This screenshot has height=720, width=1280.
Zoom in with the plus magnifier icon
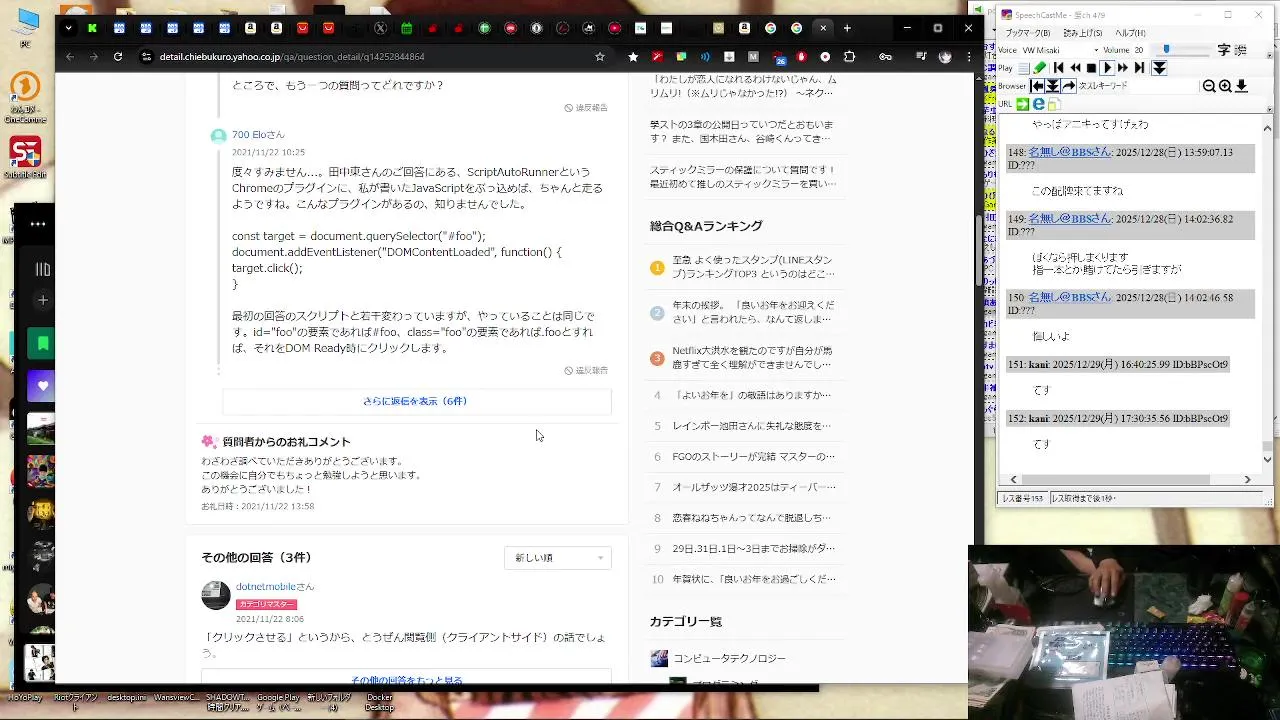click(x=1225, y=87)
